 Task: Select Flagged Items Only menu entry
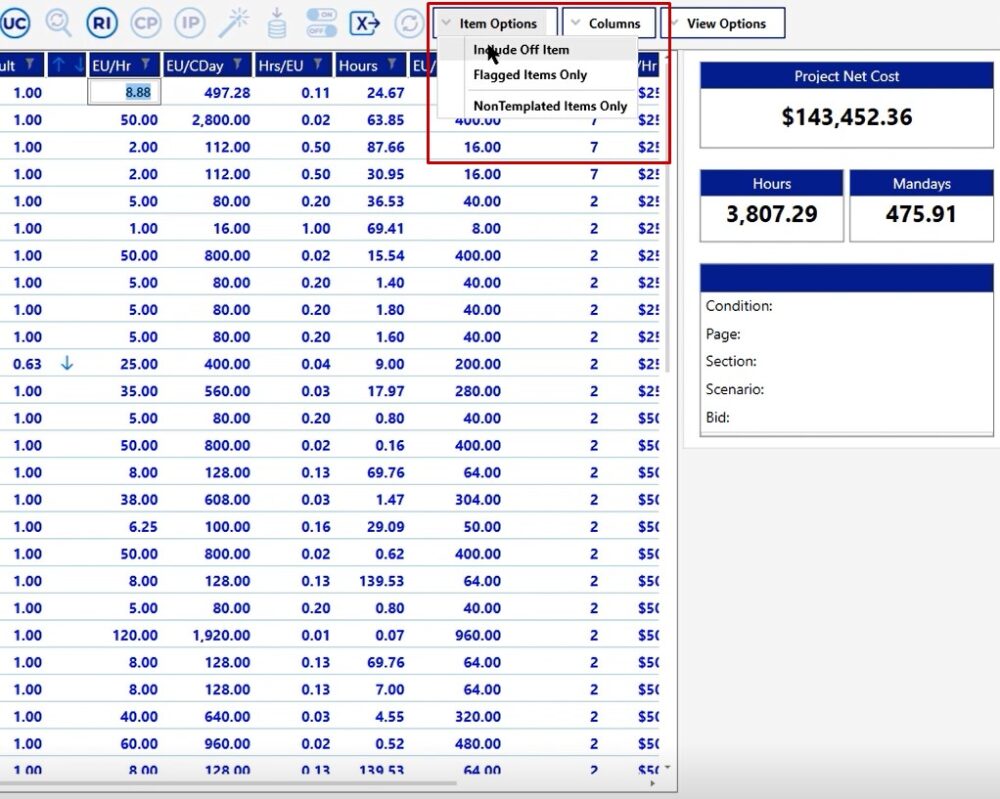click(530, 75)
